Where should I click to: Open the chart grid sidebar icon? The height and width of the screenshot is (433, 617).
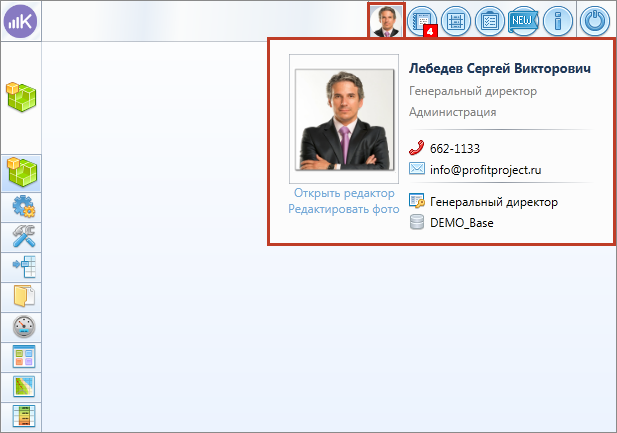pos(24,387)
